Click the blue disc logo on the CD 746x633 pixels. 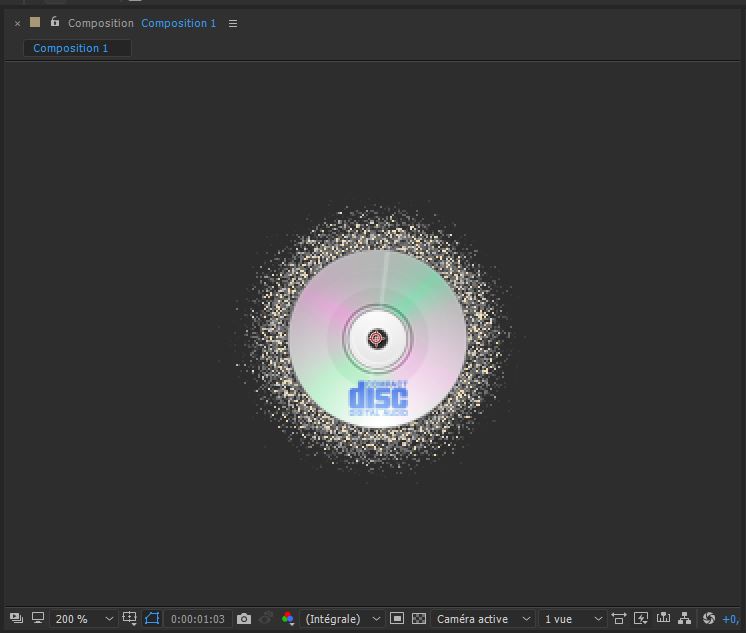pos(379,398)
